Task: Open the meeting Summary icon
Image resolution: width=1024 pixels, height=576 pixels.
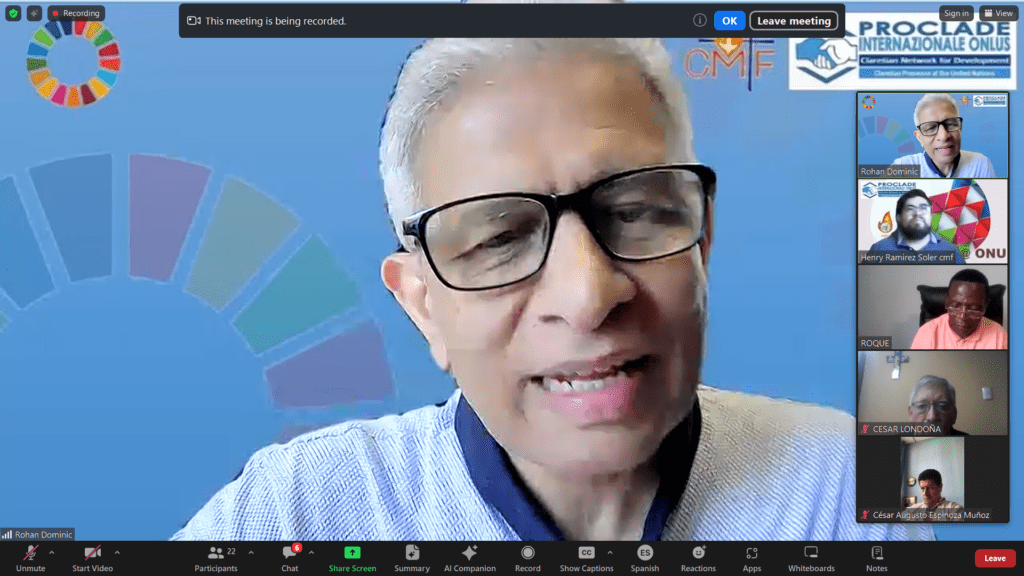Action: tap(412, 553)
